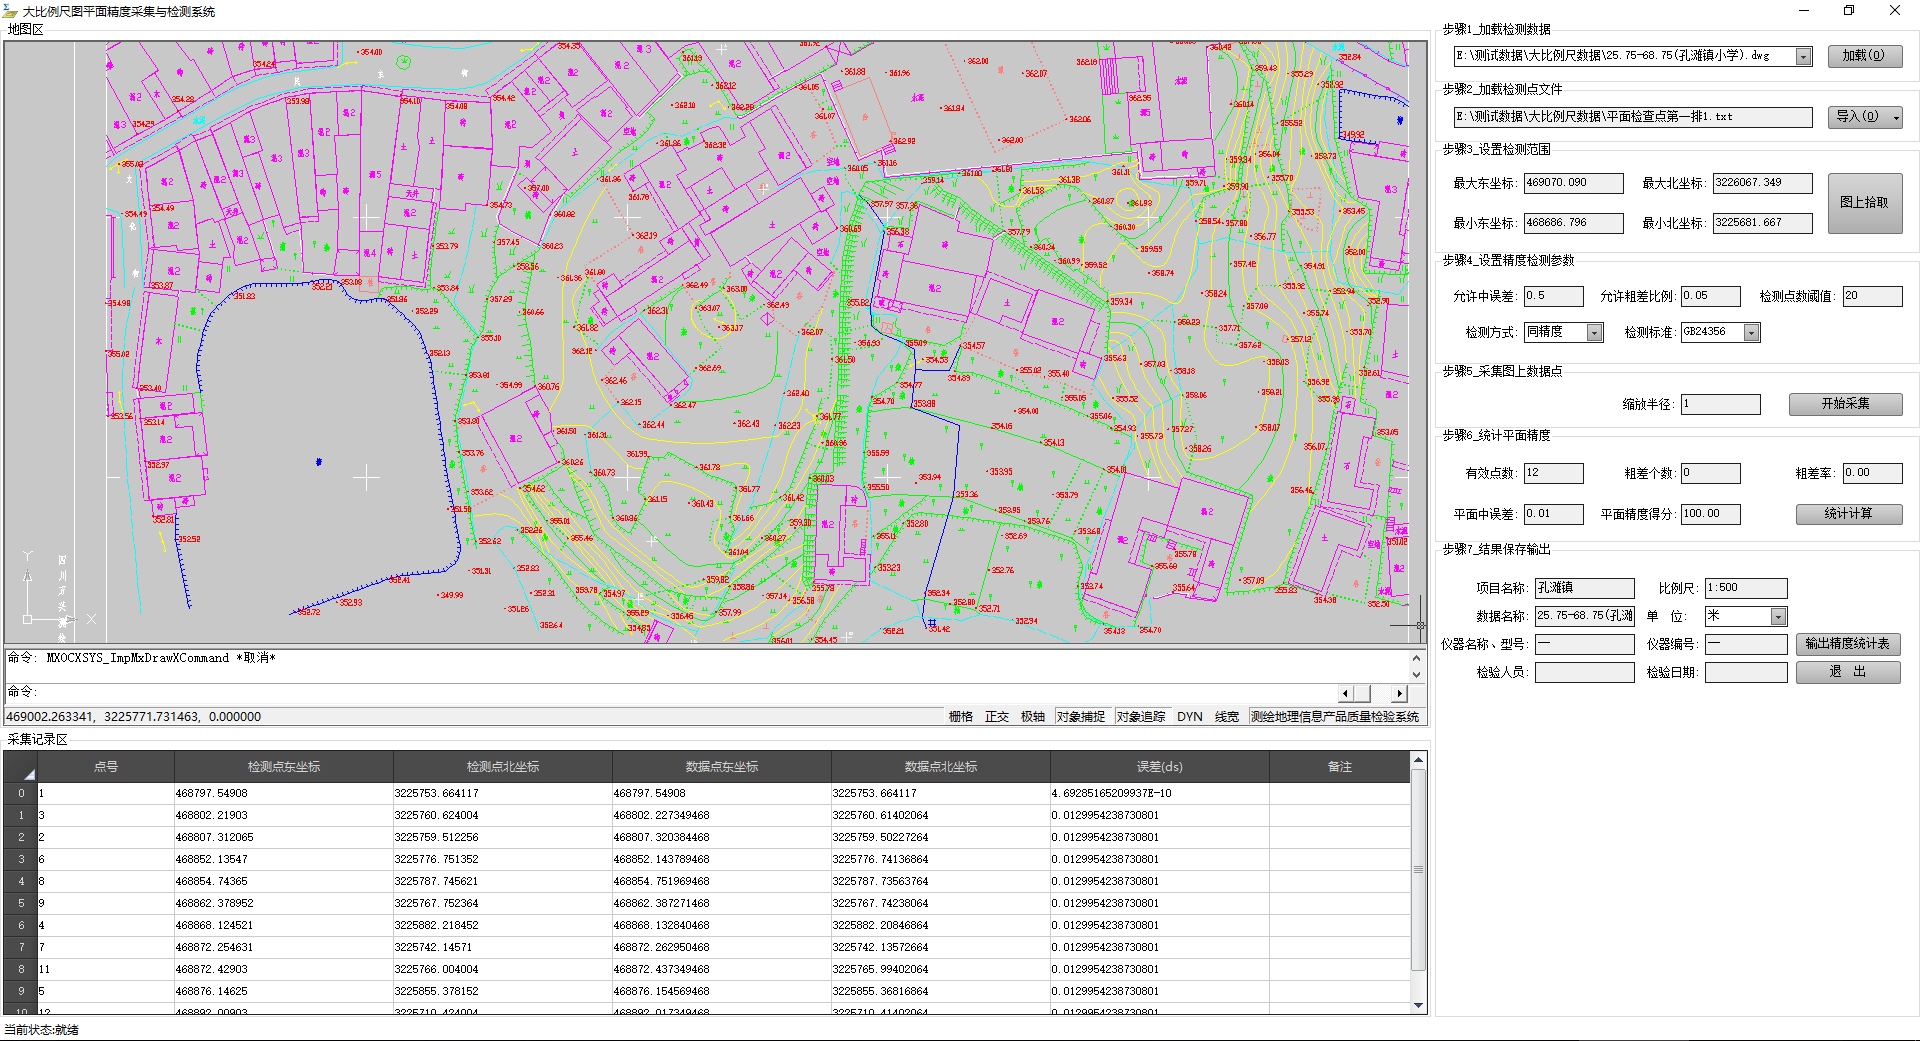Click the command line scroll-right arrow
Viewport: 1920px width, 1041px height.
point(1399,693)
